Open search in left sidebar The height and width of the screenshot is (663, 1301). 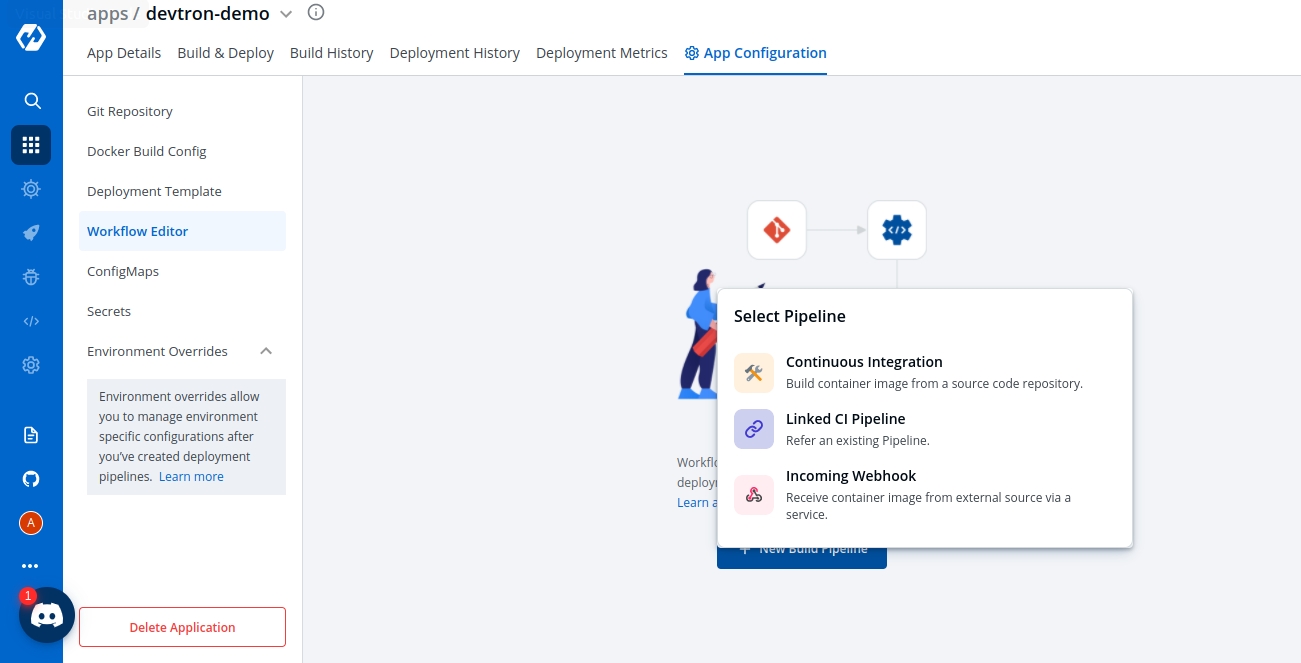coord(32,101)
